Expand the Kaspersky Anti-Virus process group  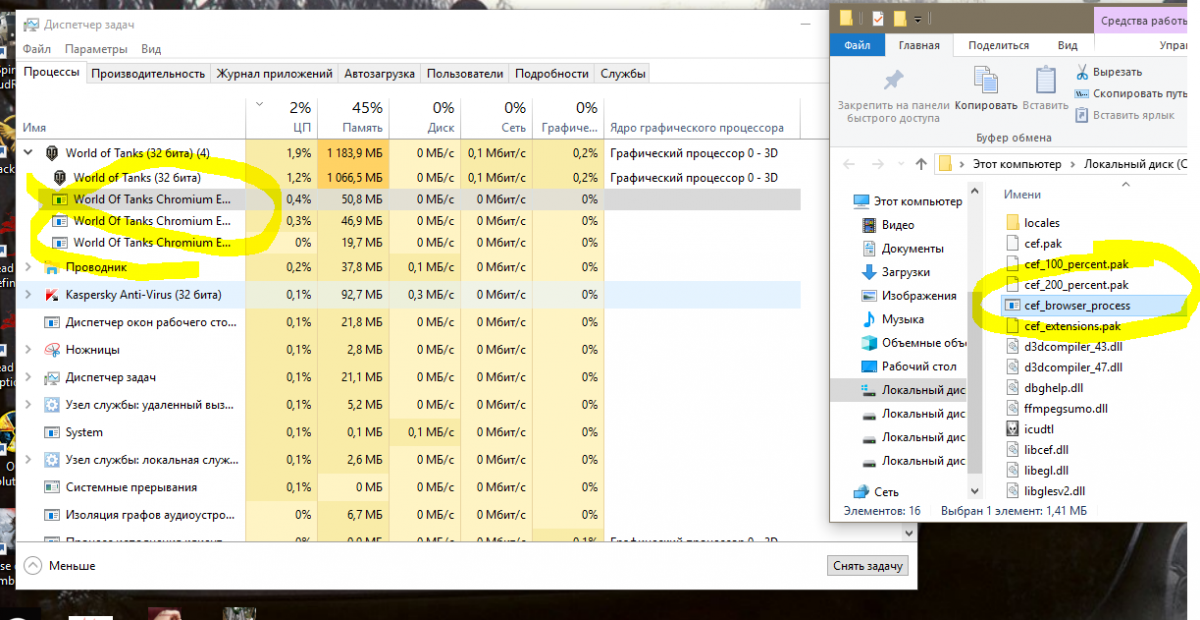point(29,295)
